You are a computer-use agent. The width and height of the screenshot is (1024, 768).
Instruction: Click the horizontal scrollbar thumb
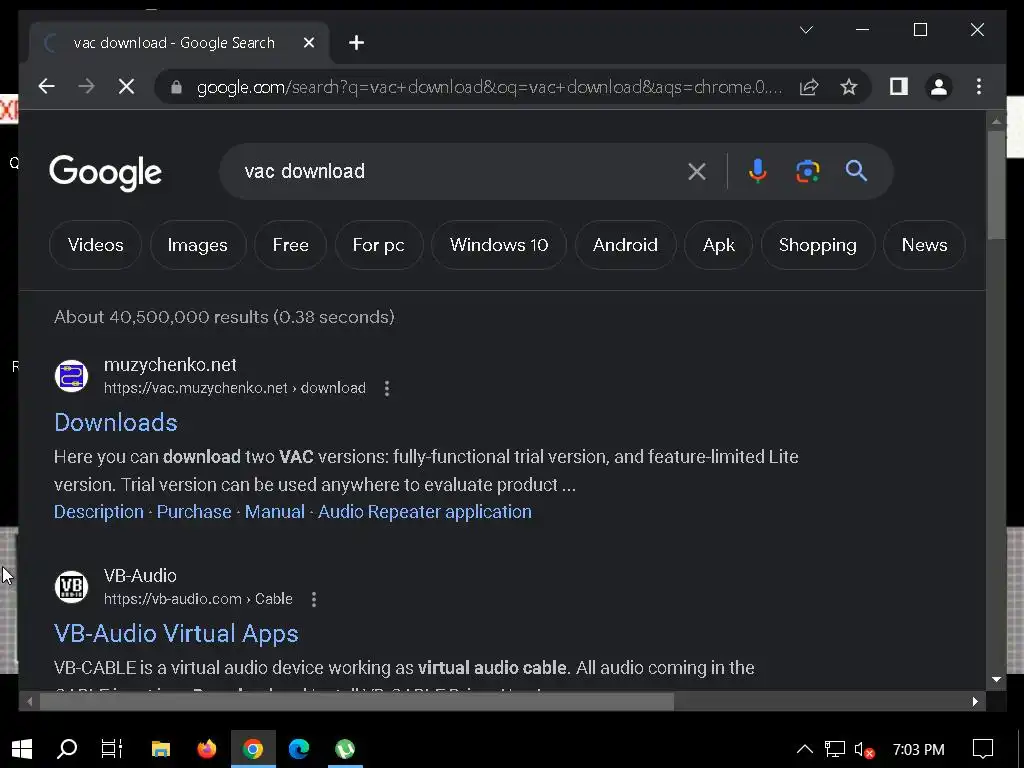357,701
